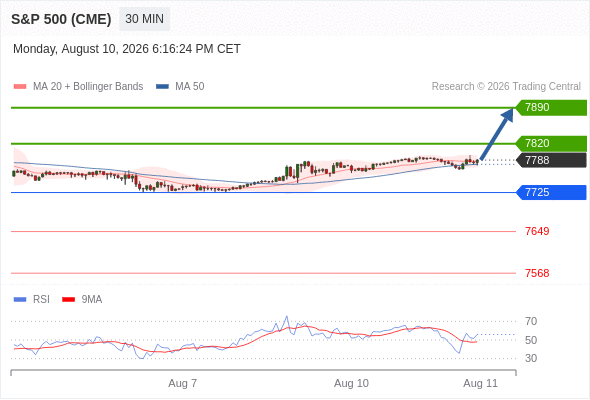Click the Aug 11 date axis label

[481, 383]
